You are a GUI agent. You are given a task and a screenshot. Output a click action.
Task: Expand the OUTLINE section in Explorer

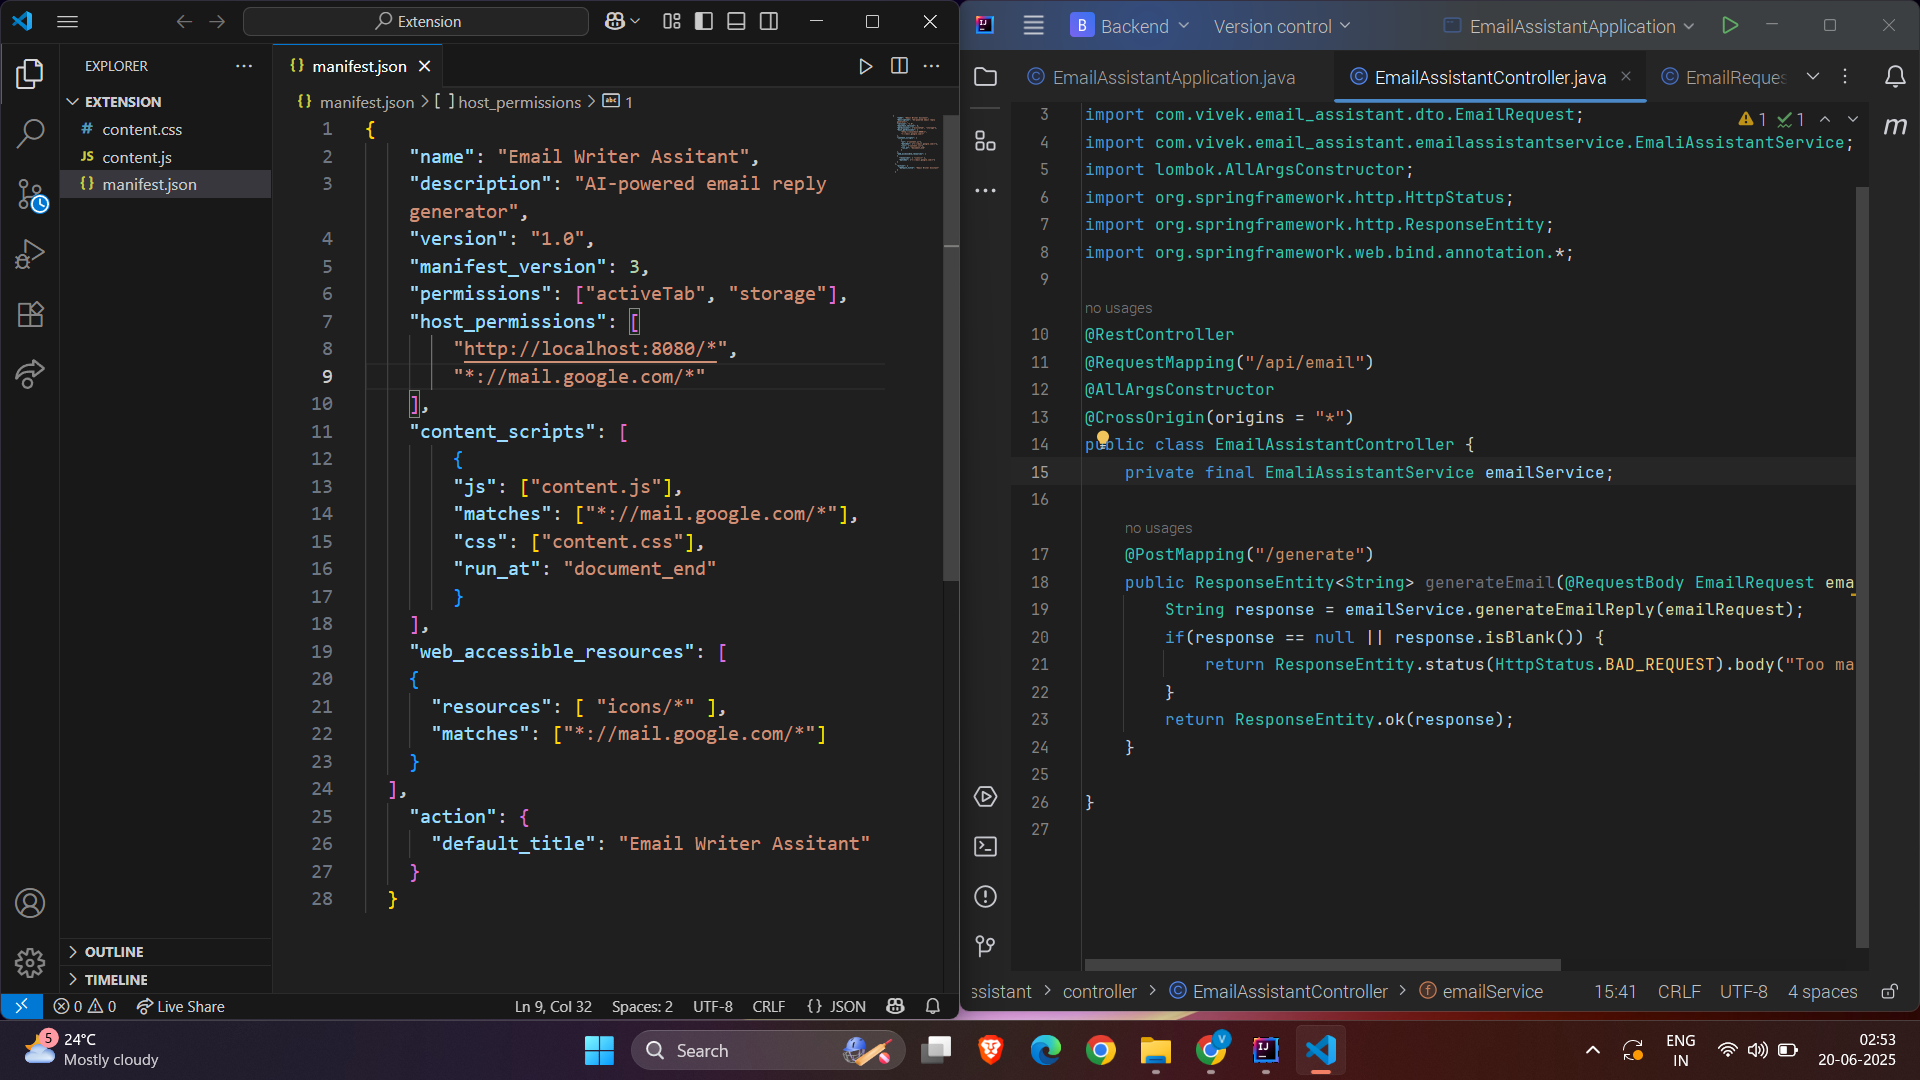[113, 952]
